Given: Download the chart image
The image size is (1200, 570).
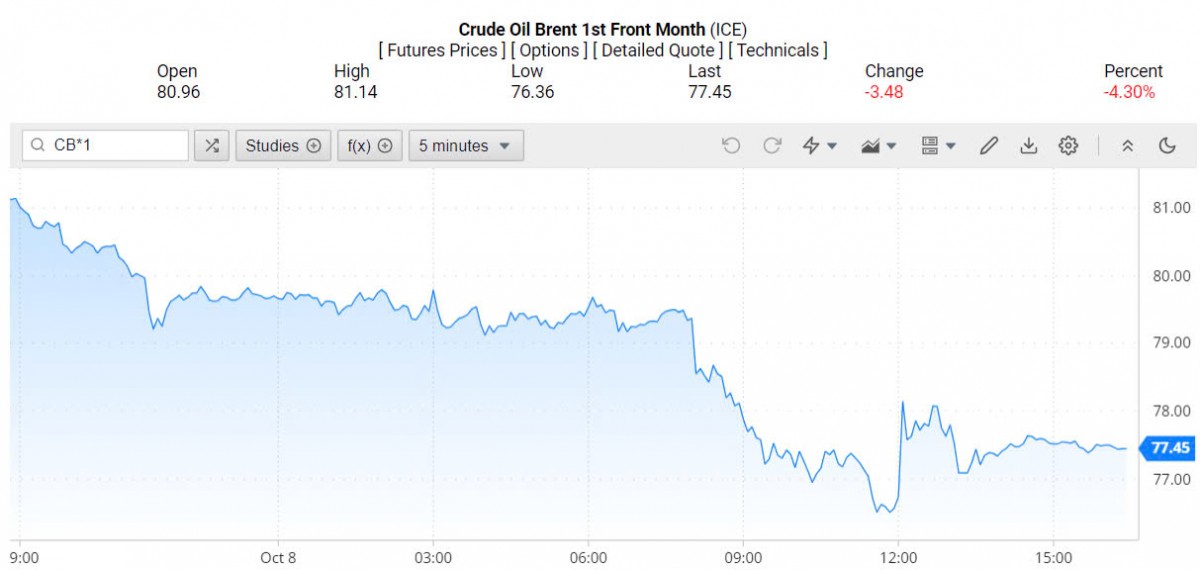Looking at the screenshot, I should point(1028,146).
